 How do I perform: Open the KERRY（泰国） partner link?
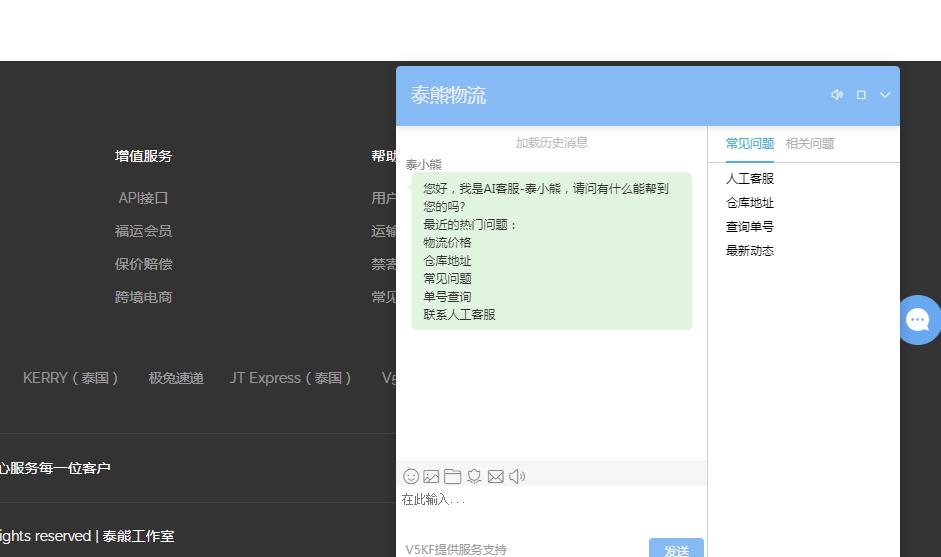pyautogui.click(x=70, y=378)
